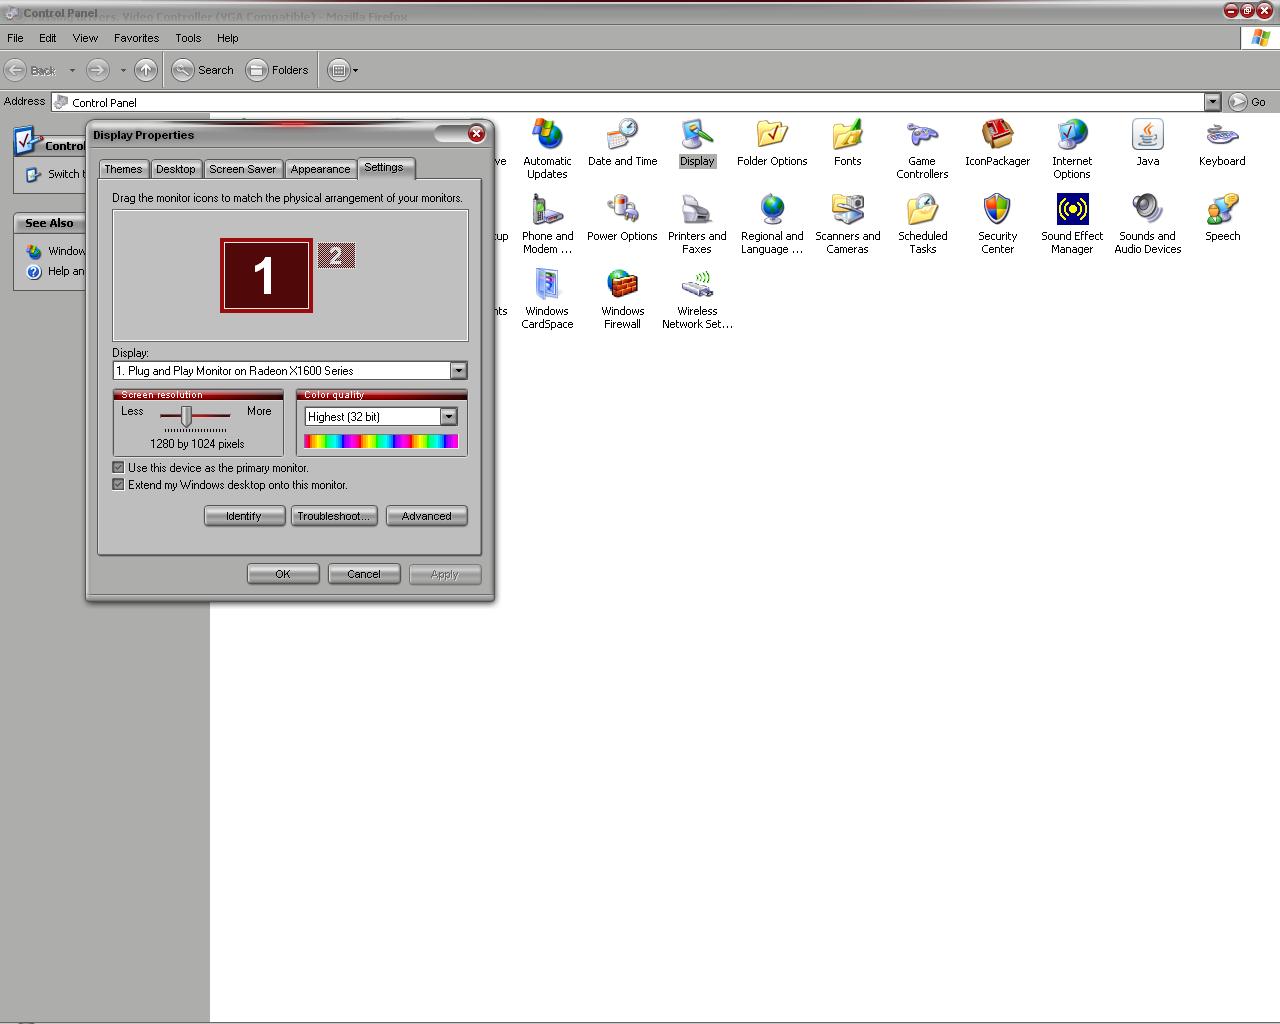
Task: Click the Up folder toolbar icon
Action: 145,70
